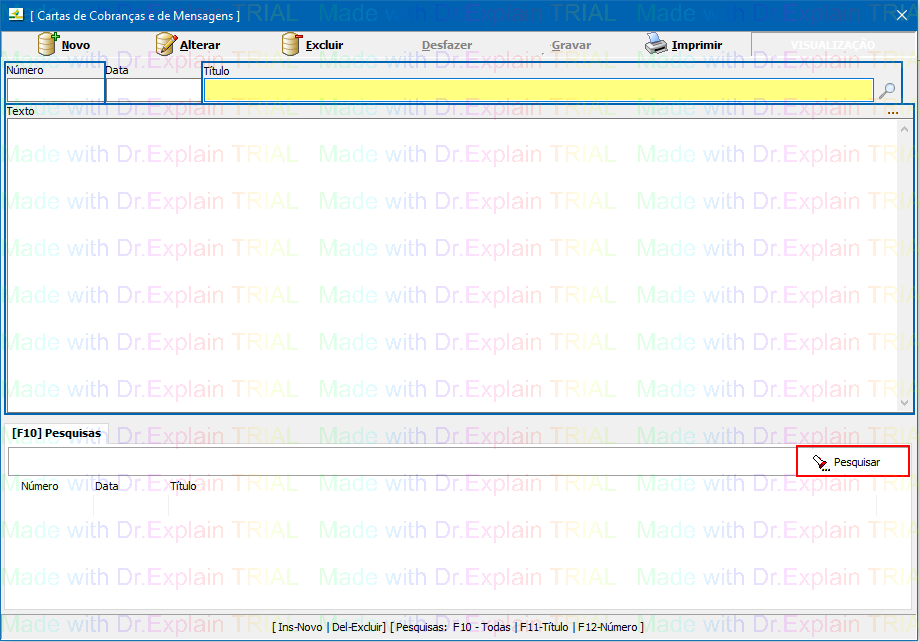Click the magnifier icon beside Título
The height and width of the screenshot is (642, 920).
[887, 91]
